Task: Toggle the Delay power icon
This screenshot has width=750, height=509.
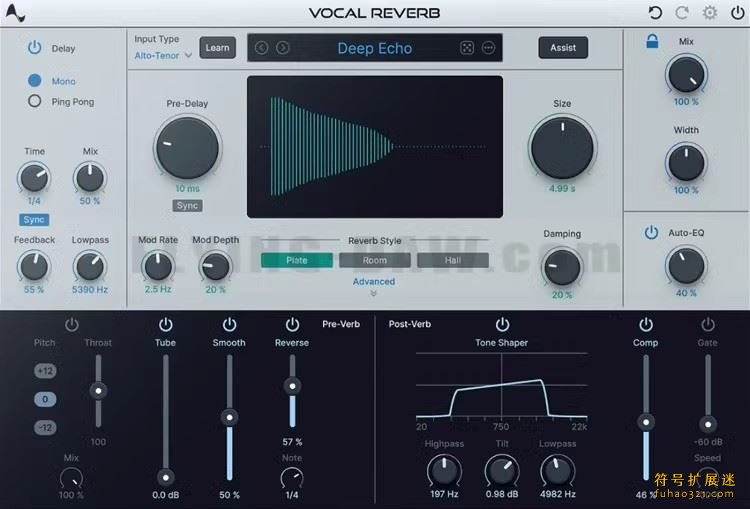Action: [x=34, y=48]
